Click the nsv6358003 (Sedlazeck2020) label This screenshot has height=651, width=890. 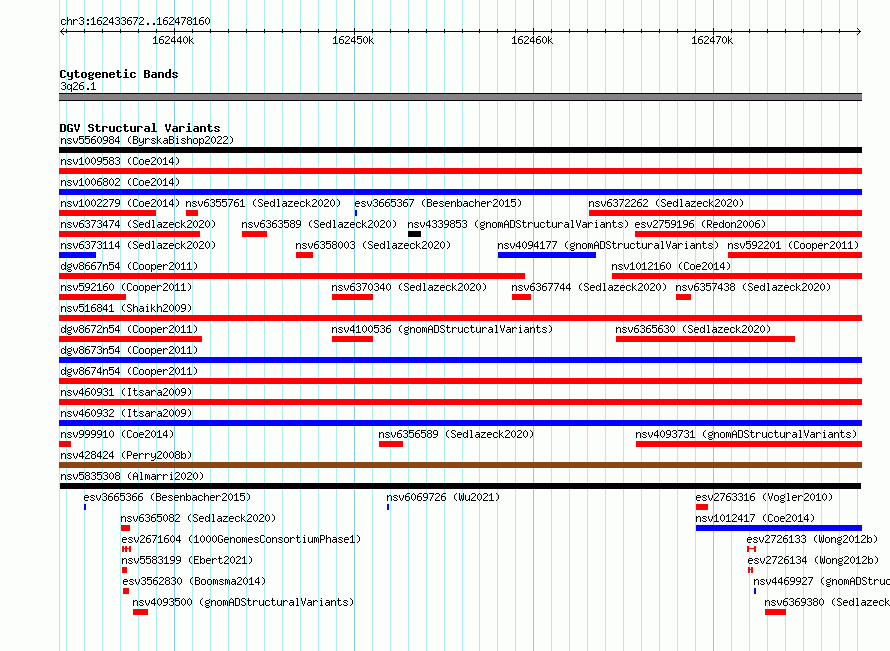[373, 245]
